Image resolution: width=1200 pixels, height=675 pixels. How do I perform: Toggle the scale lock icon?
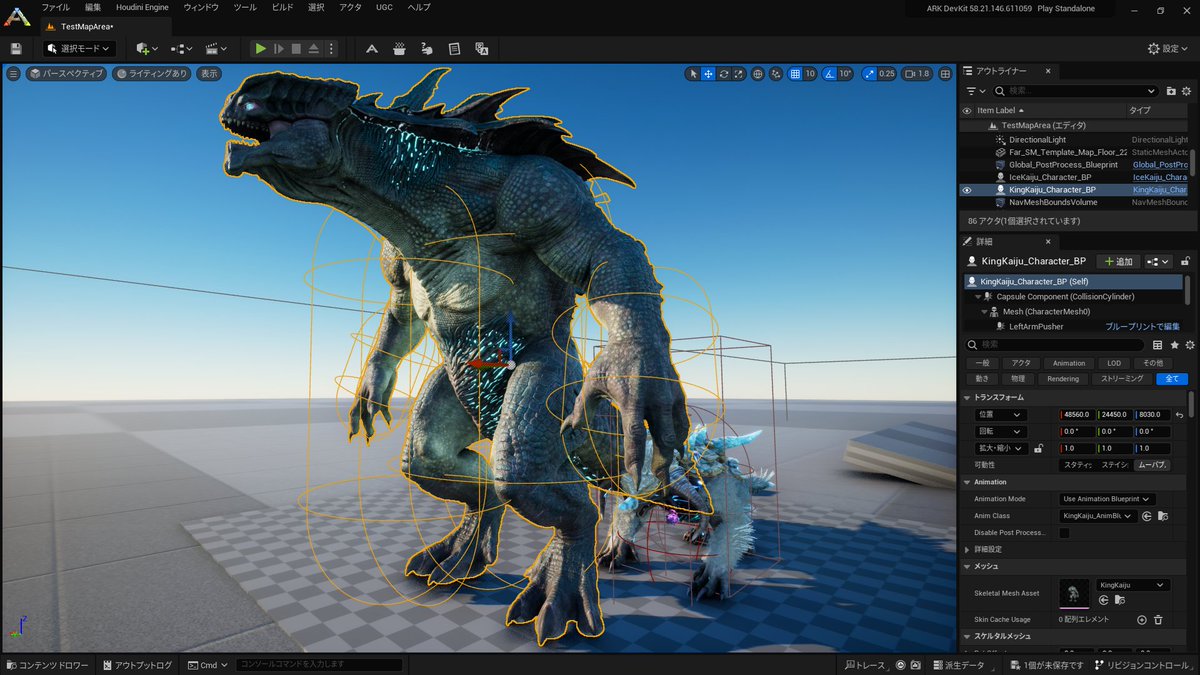[1039, 449]
